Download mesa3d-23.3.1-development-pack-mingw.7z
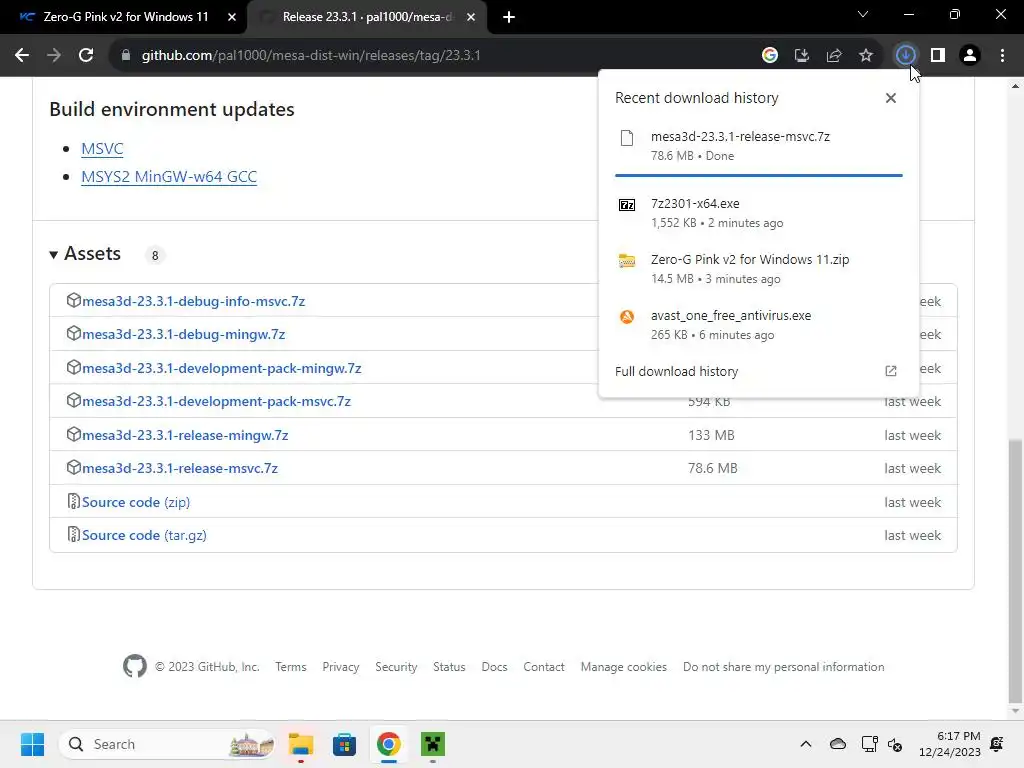Image resolution: width=1024 pixels, height=768 pixels. (222, 368)
